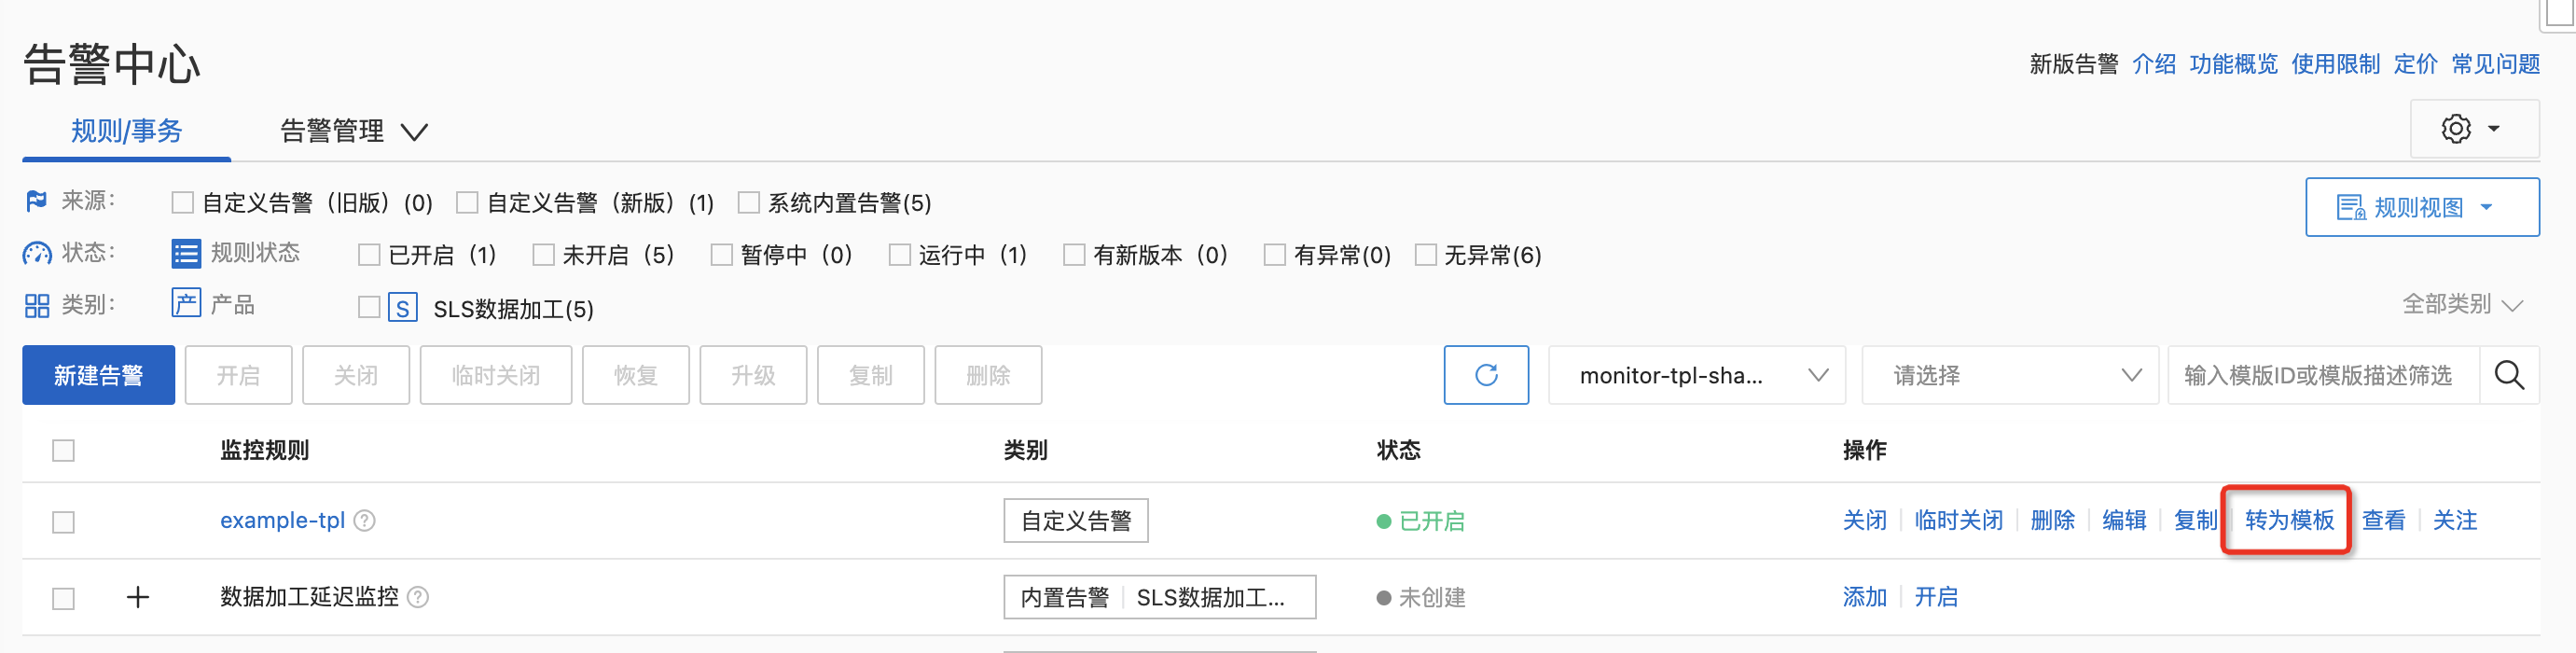Click 复制 in example-tpl row
This screenshot has width=2576, height=653.
click(x=2195, y=520)
